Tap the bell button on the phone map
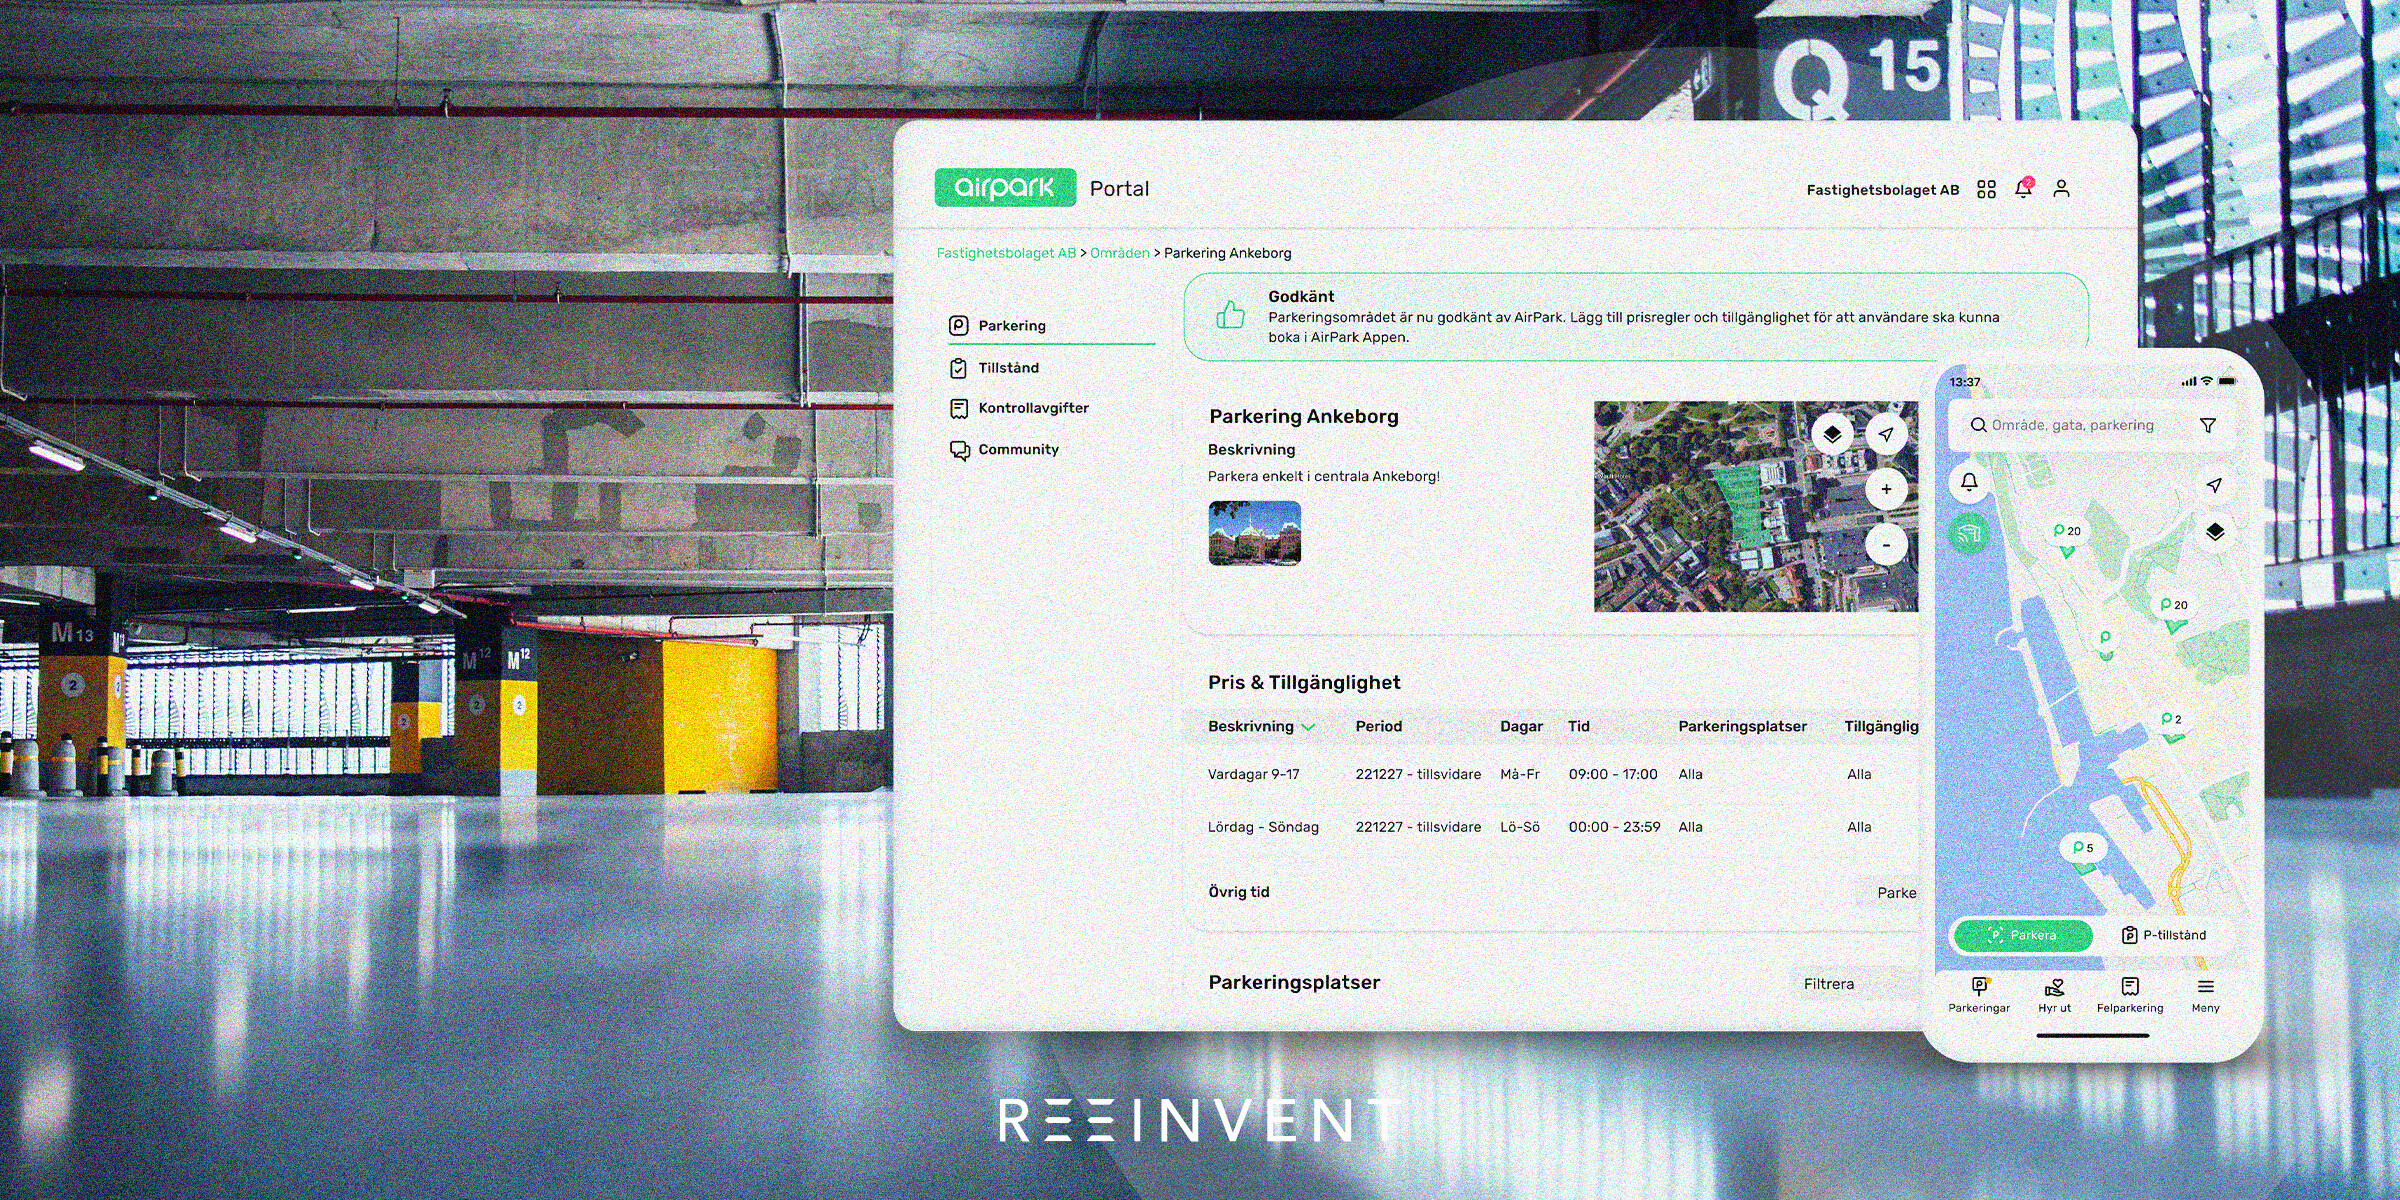Viewport: 2400px width, 1200px height. (1969, 482)
